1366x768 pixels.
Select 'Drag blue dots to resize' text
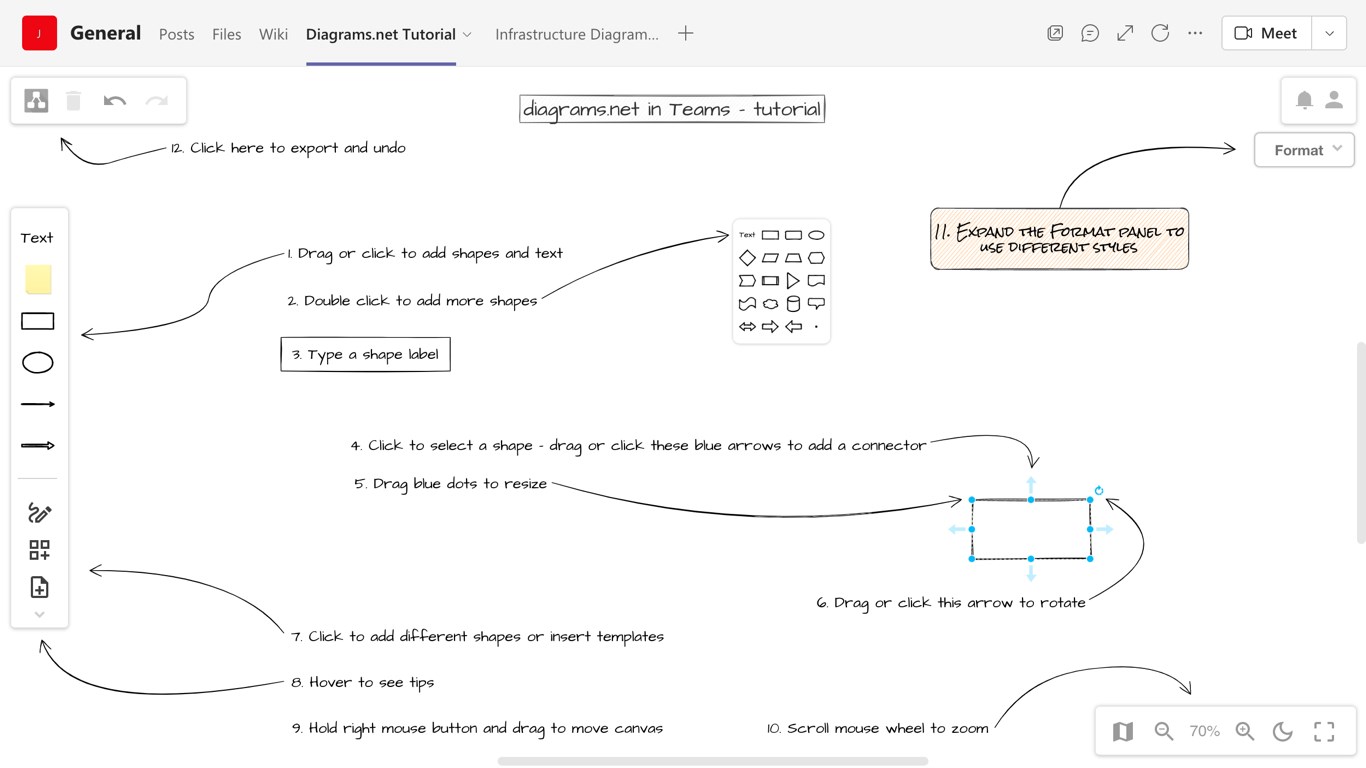451,484
